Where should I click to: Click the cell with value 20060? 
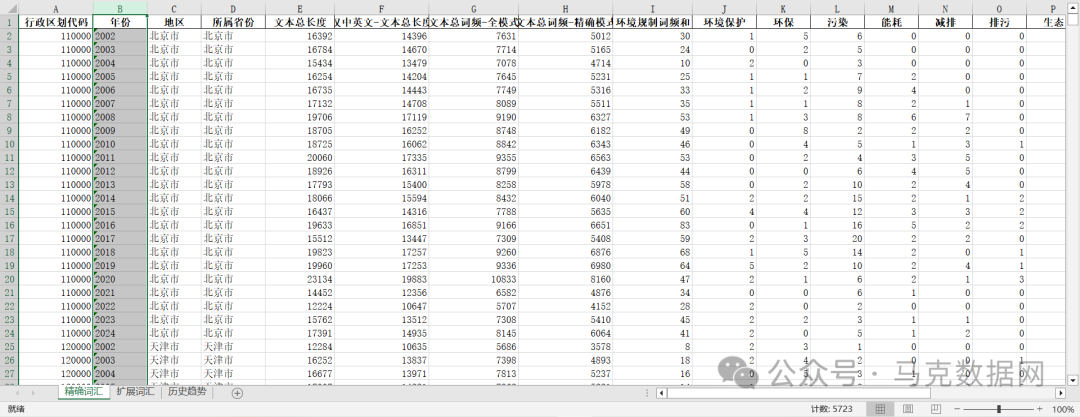click(300, 157)
